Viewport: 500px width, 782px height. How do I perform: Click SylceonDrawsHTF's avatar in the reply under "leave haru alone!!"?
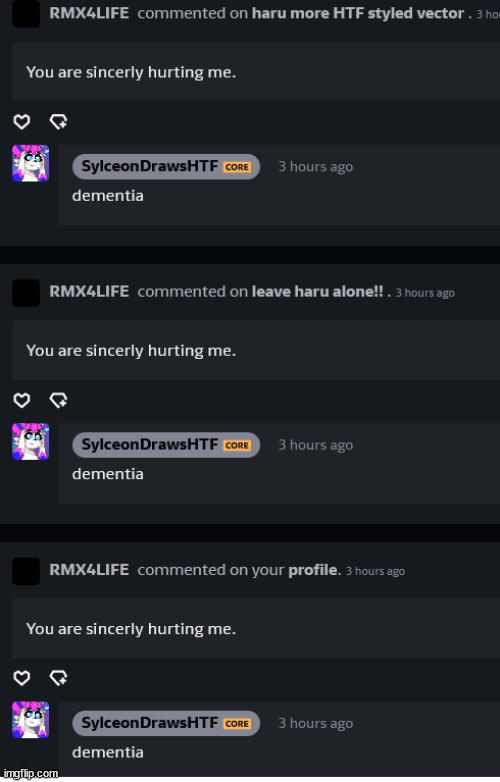[30, 441]
